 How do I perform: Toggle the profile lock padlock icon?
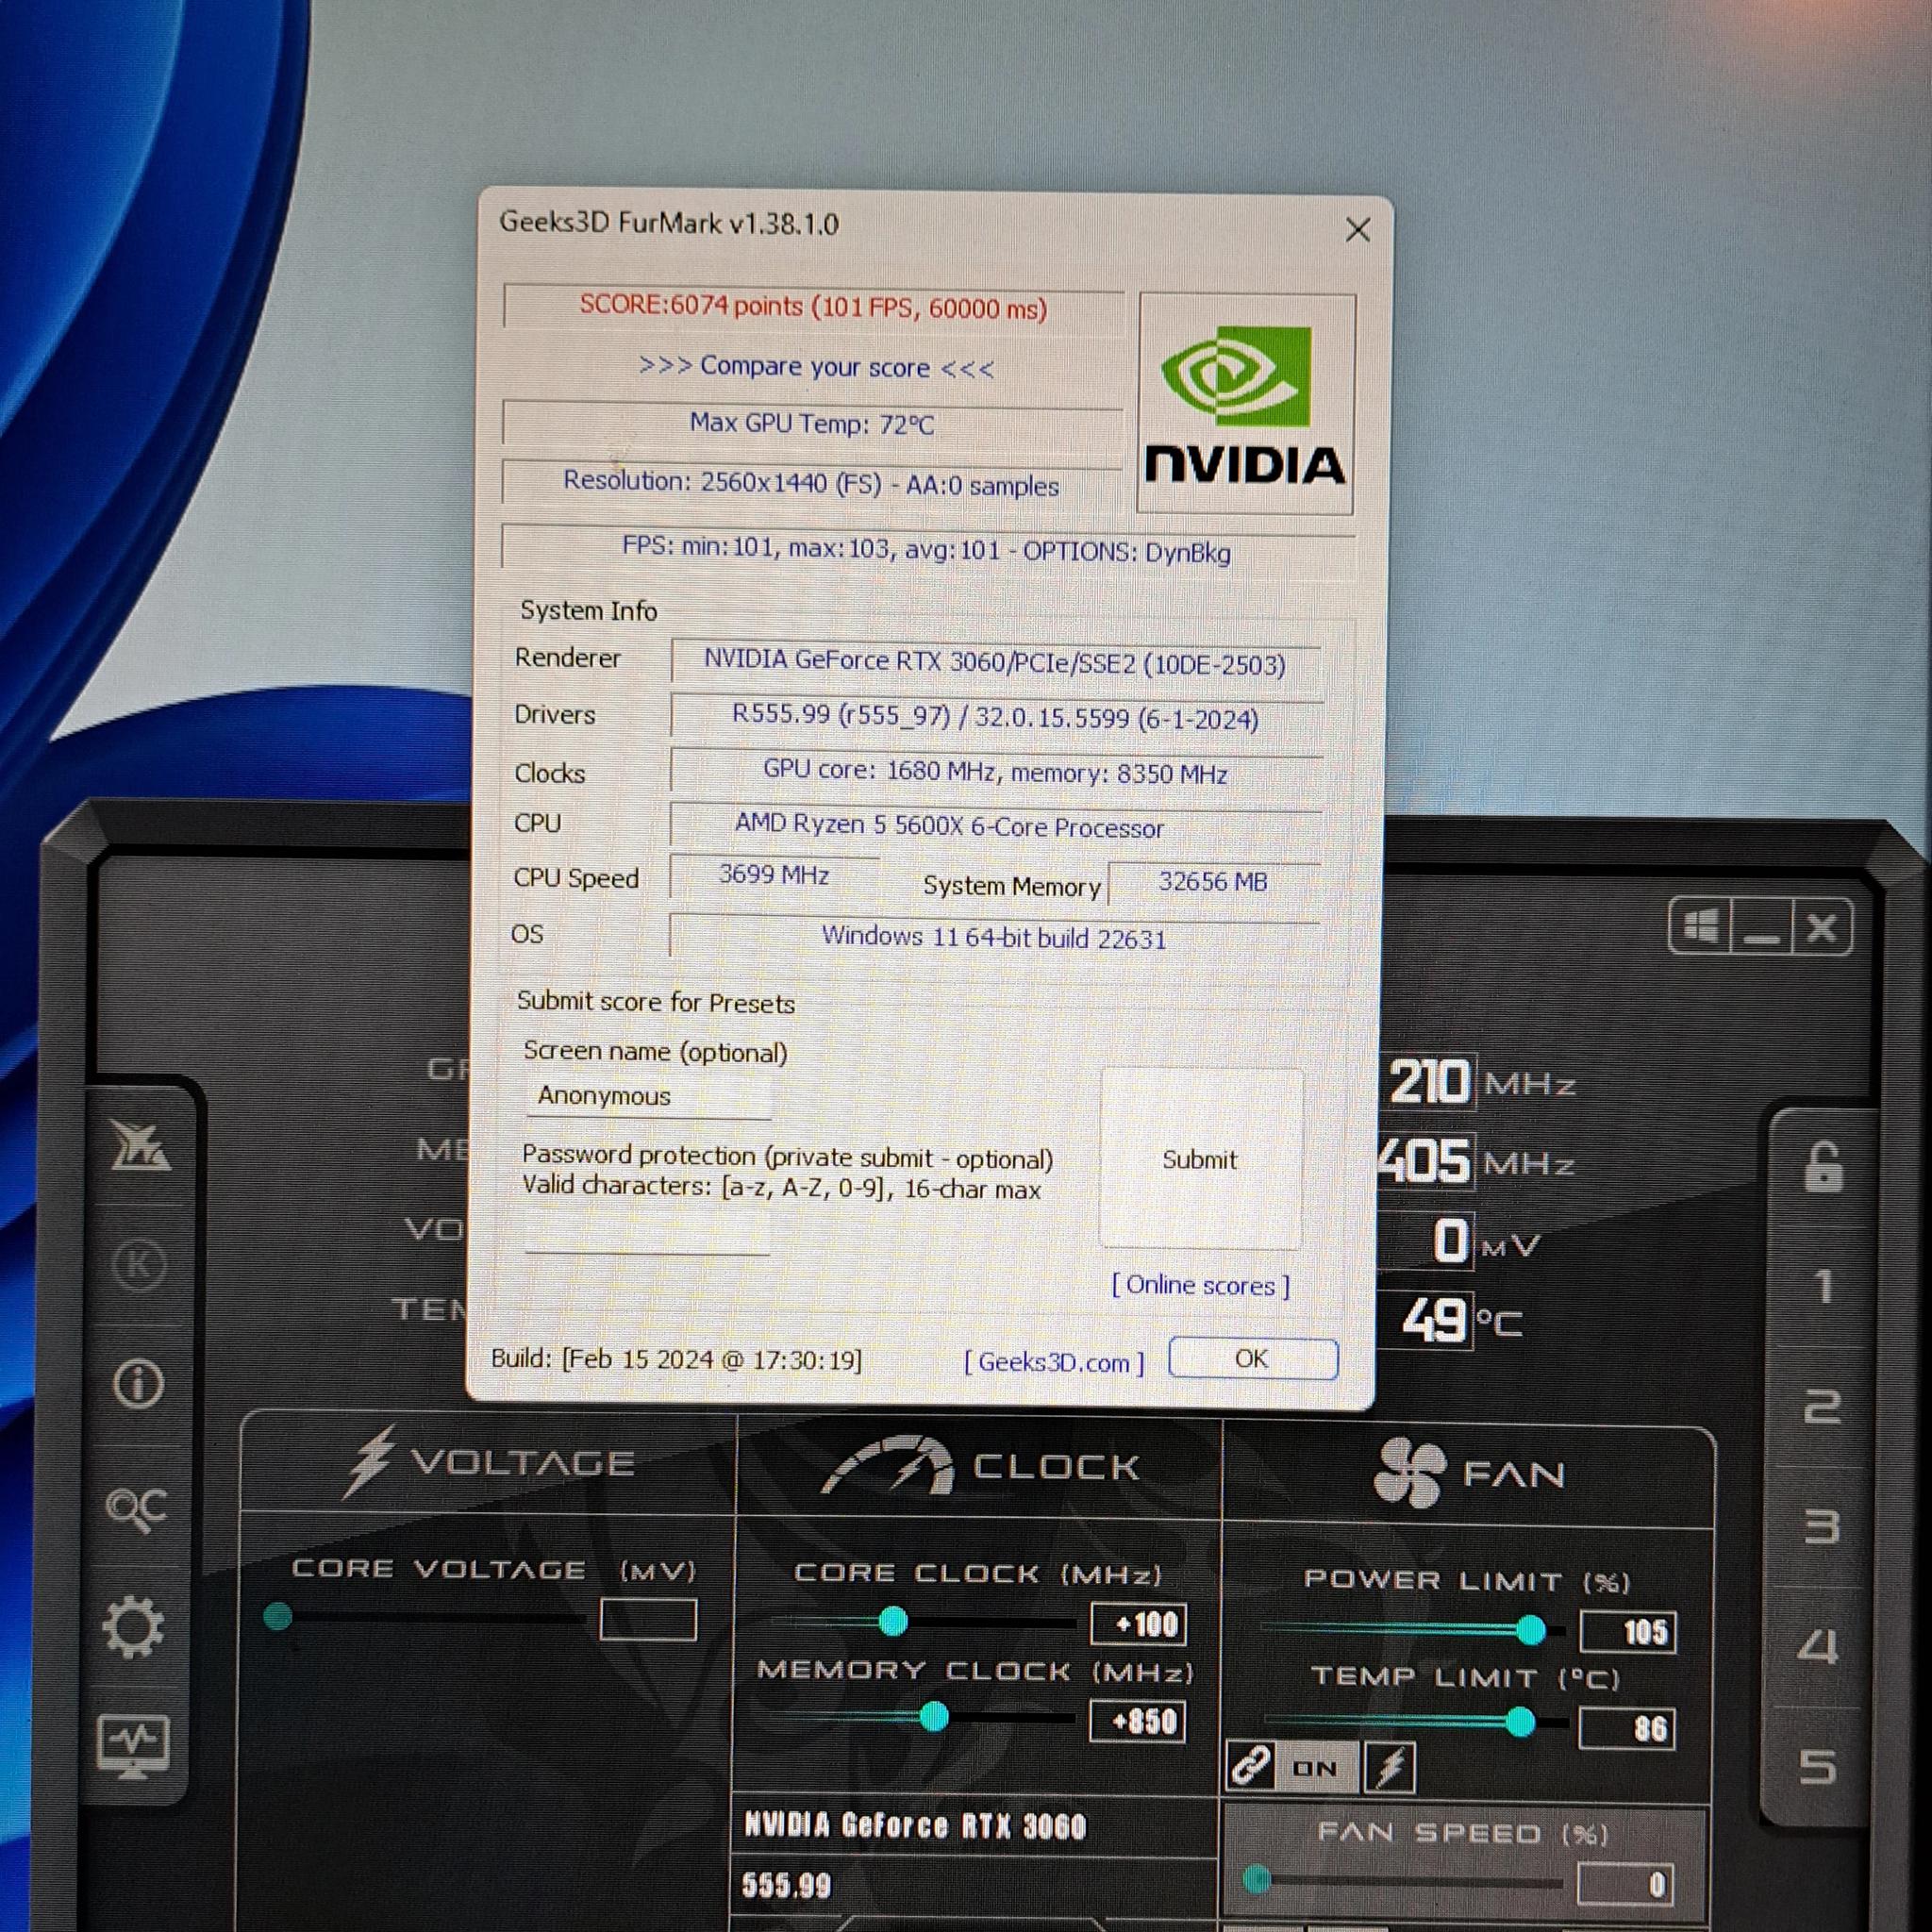click(1823, 1166)
